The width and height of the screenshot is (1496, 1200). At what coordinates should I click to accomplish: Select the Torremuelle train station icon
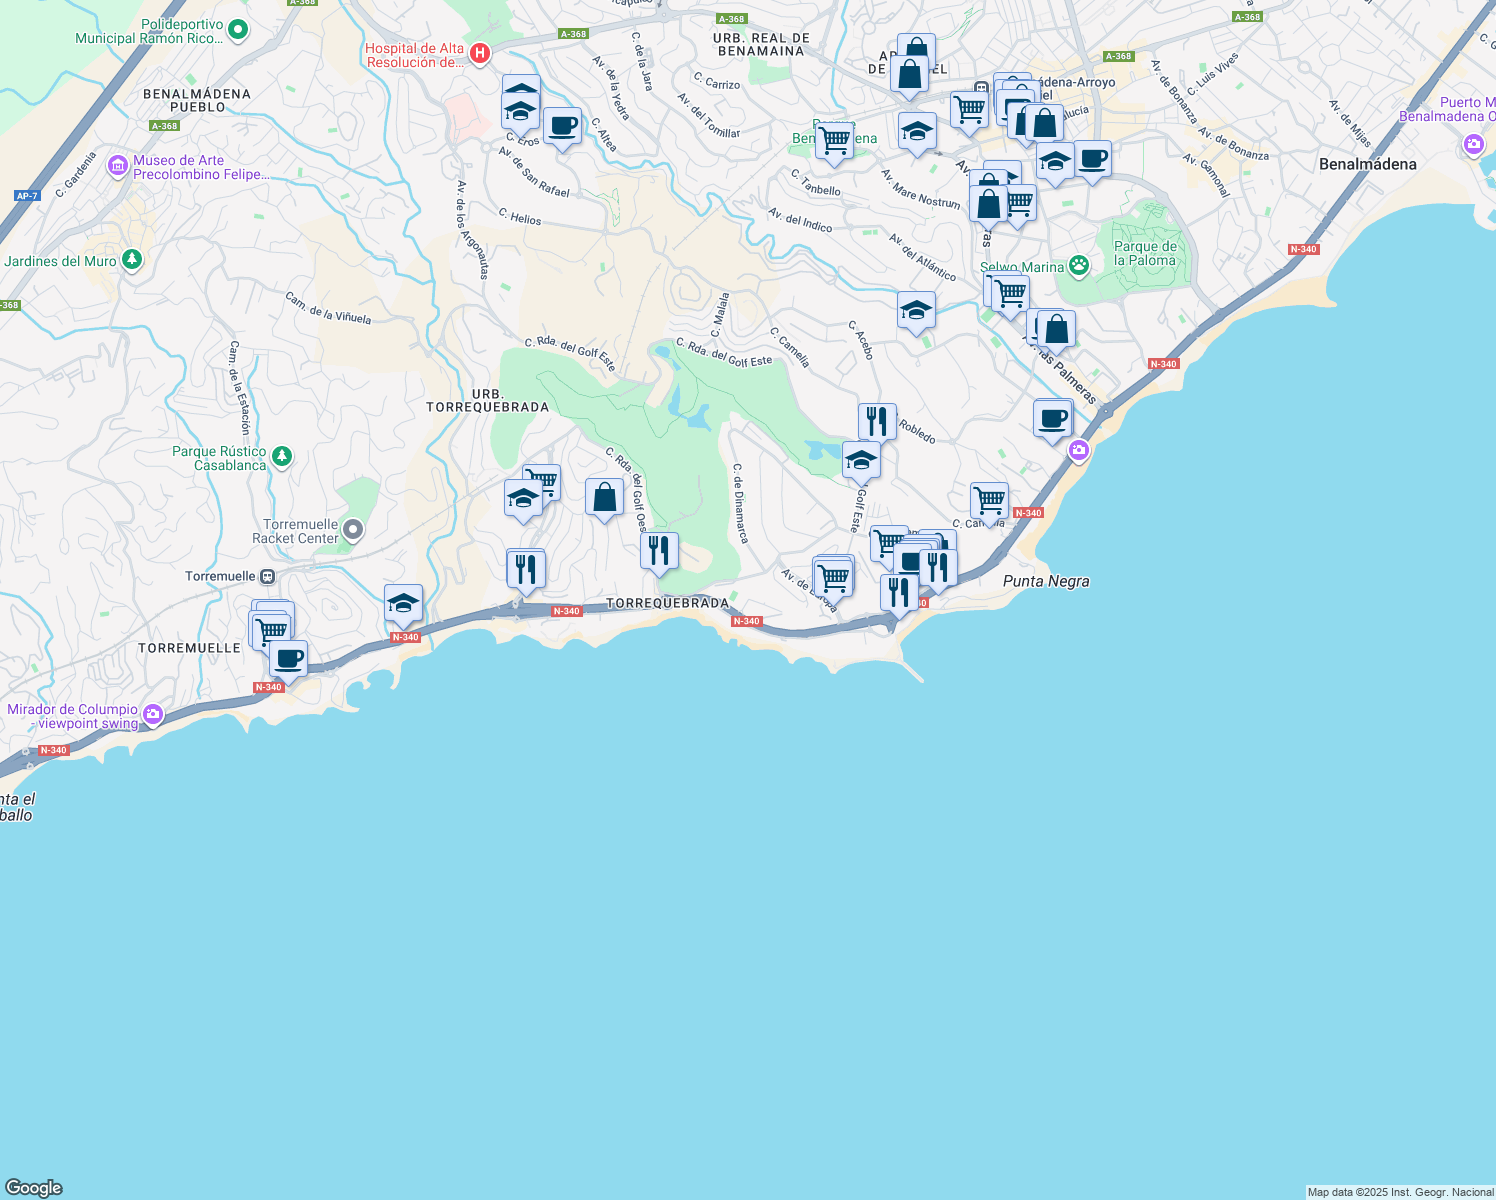[265, 577]
